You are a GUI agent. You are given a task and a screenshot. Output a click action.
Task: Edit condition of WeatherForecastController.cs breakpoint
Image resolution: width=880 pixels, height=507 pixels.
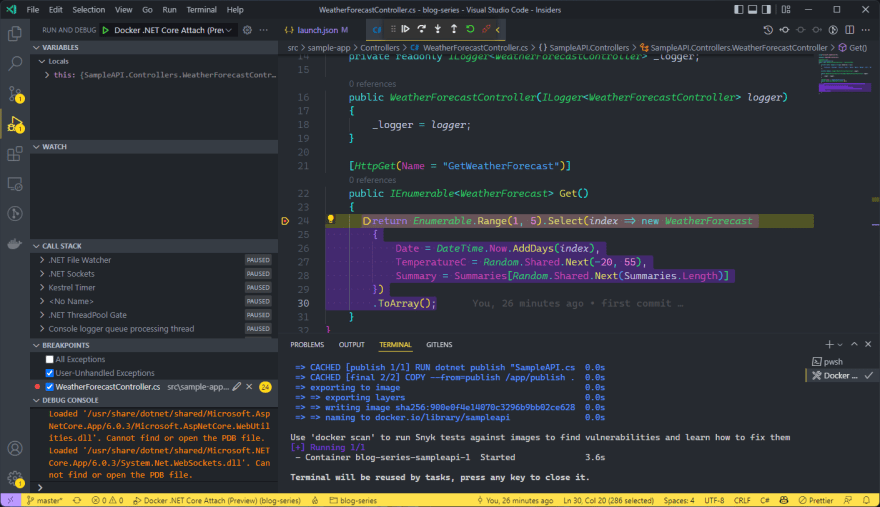pyautogui.click(x=237, y=386)
